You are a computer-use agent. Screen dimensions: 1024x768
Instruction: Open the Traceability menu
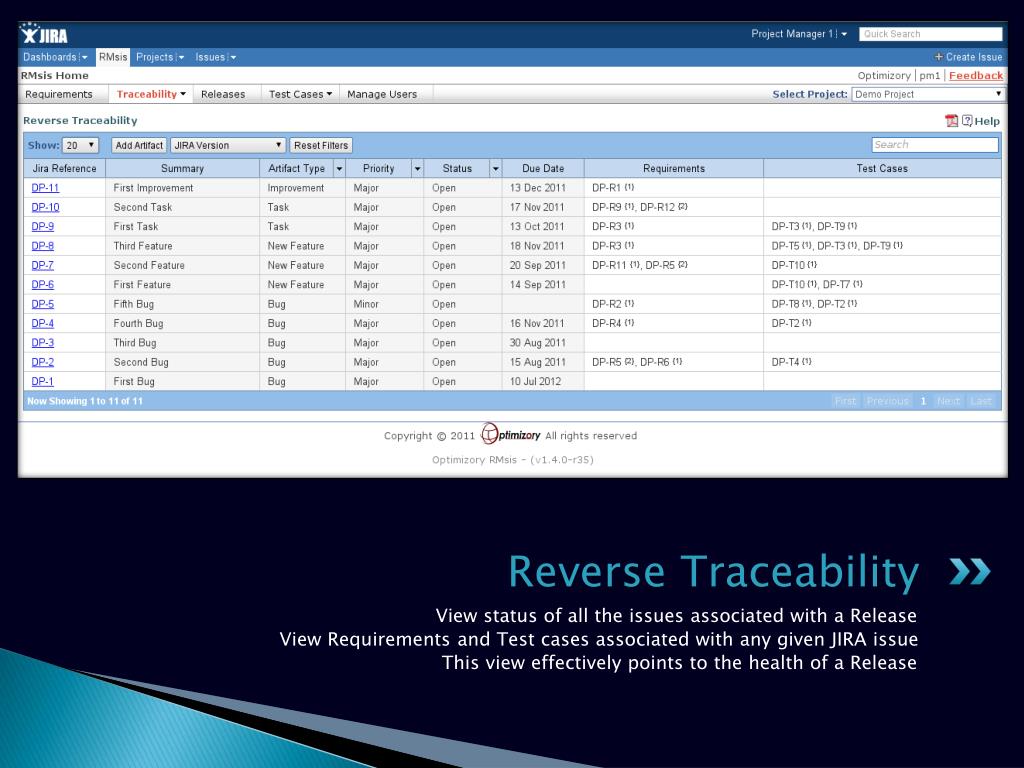pos(151,94)
